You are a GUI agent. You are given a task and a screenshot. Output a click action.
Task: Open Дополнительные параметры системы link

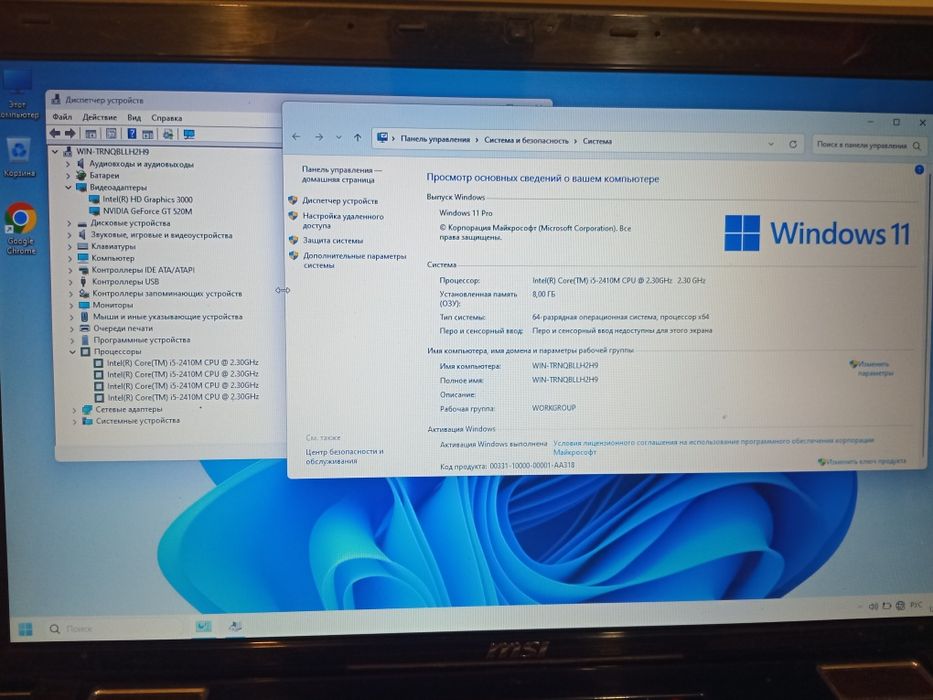(x=355, y=261)
